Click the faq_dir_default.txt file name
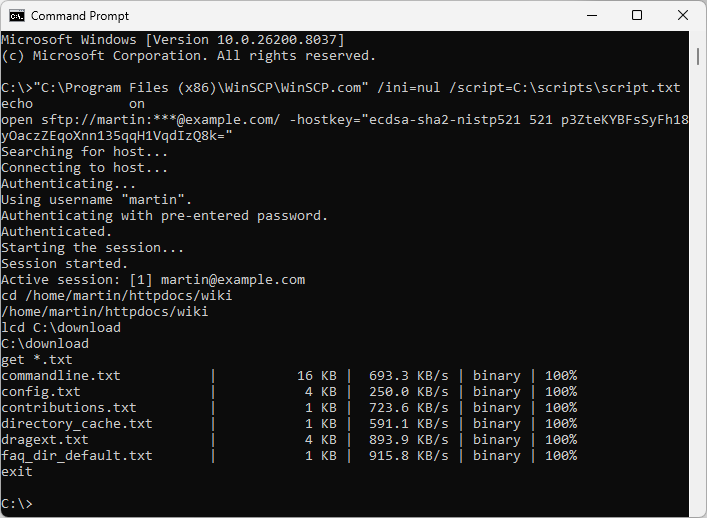This screenshot has height=518, width=707. click(x=77, y=456)
